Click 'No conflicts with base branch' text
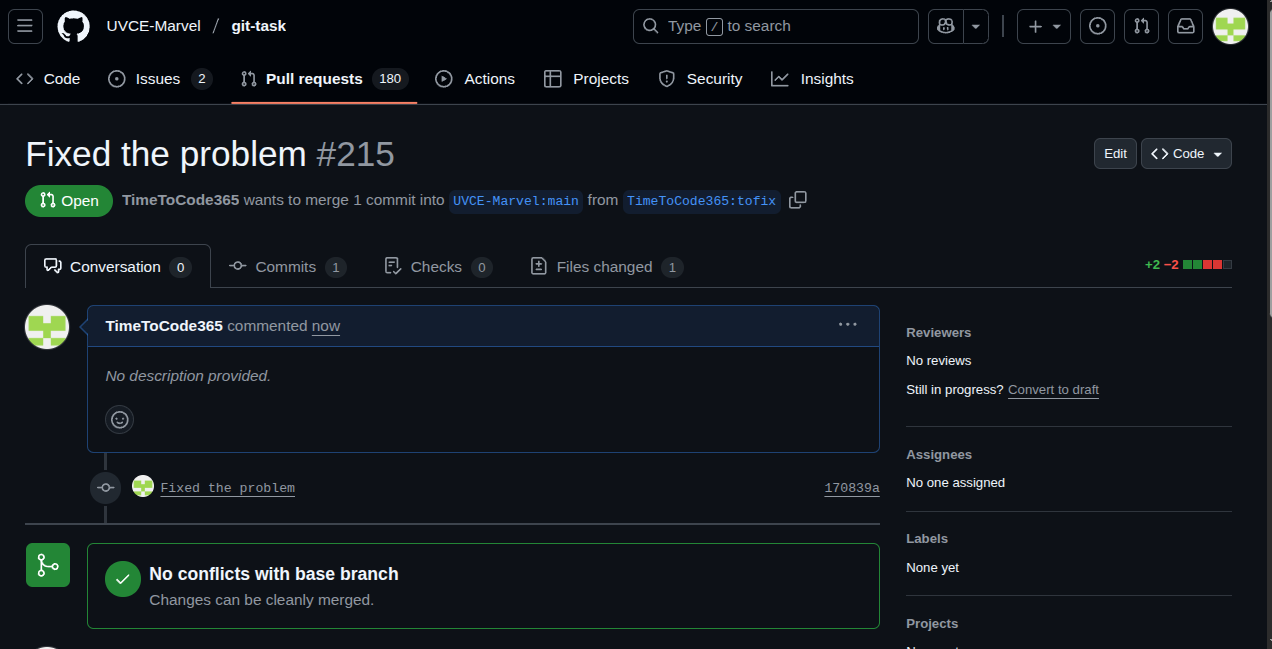The height and width of the screenshot is (649, 1272). coord(274,574)
